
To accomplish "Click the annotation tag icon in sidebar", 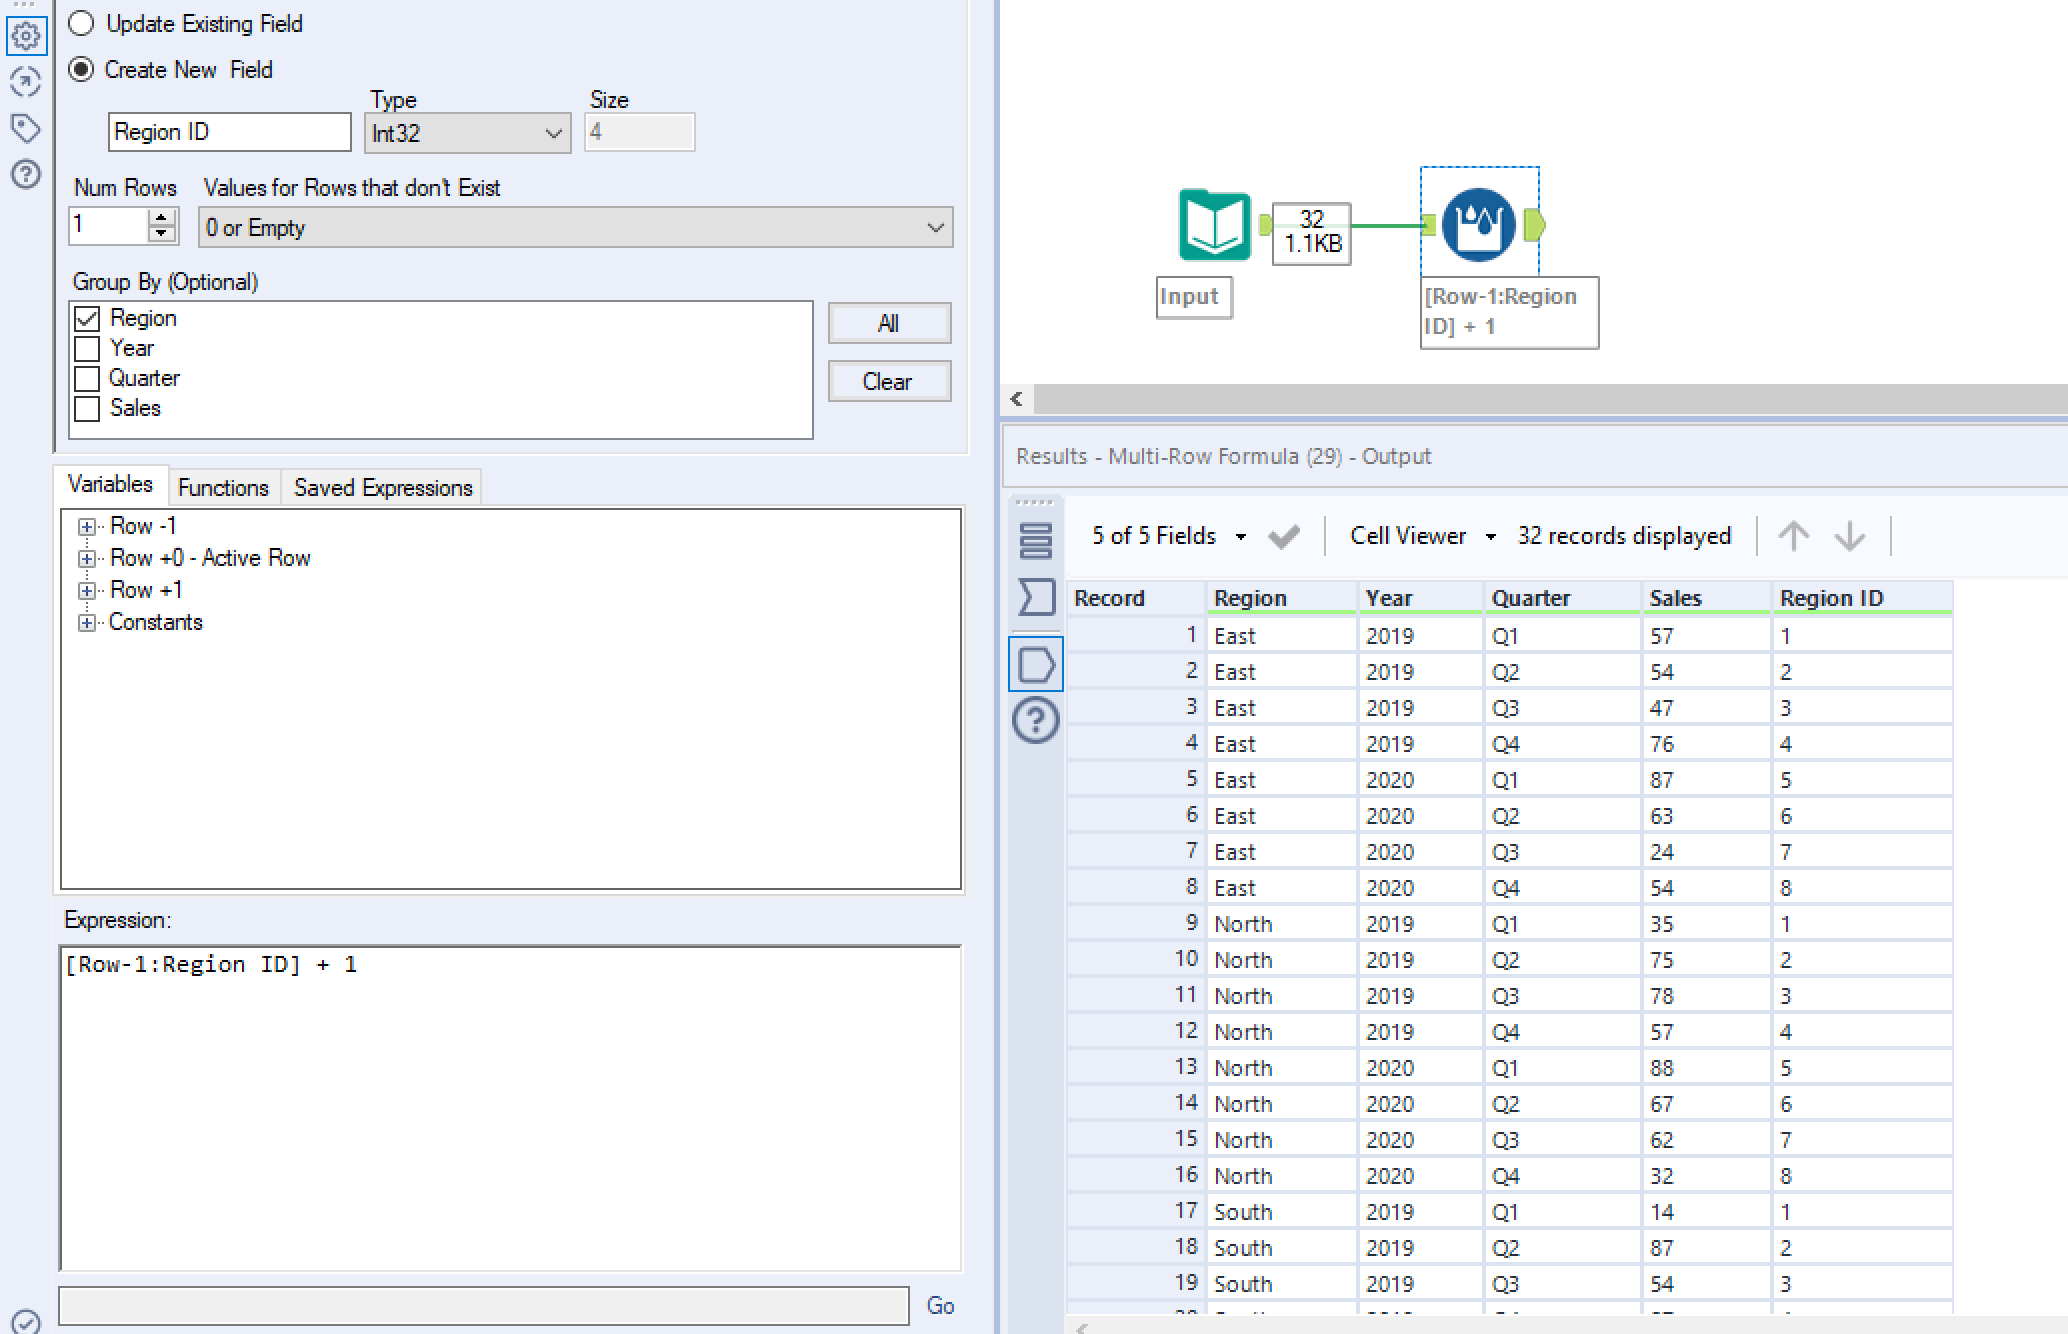I will (x=25, y=128).
